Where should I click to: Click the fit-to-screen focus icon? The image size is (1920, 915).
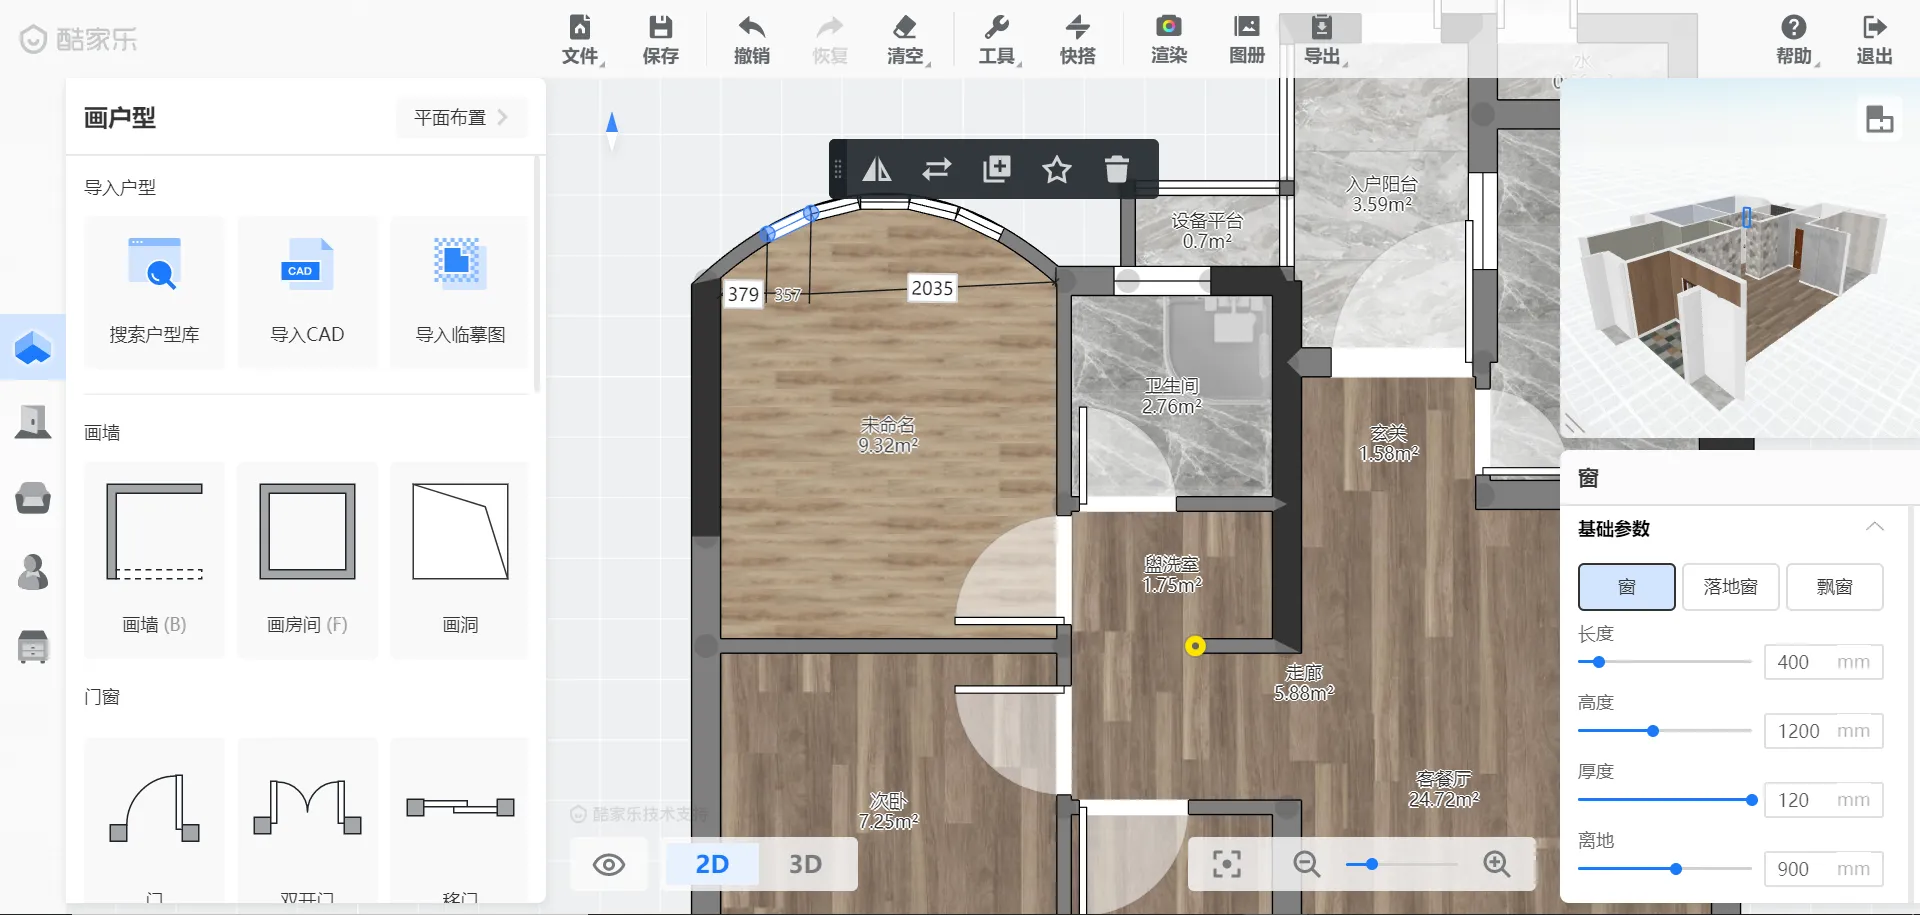pyautogui.click(x=1226, y=864)
